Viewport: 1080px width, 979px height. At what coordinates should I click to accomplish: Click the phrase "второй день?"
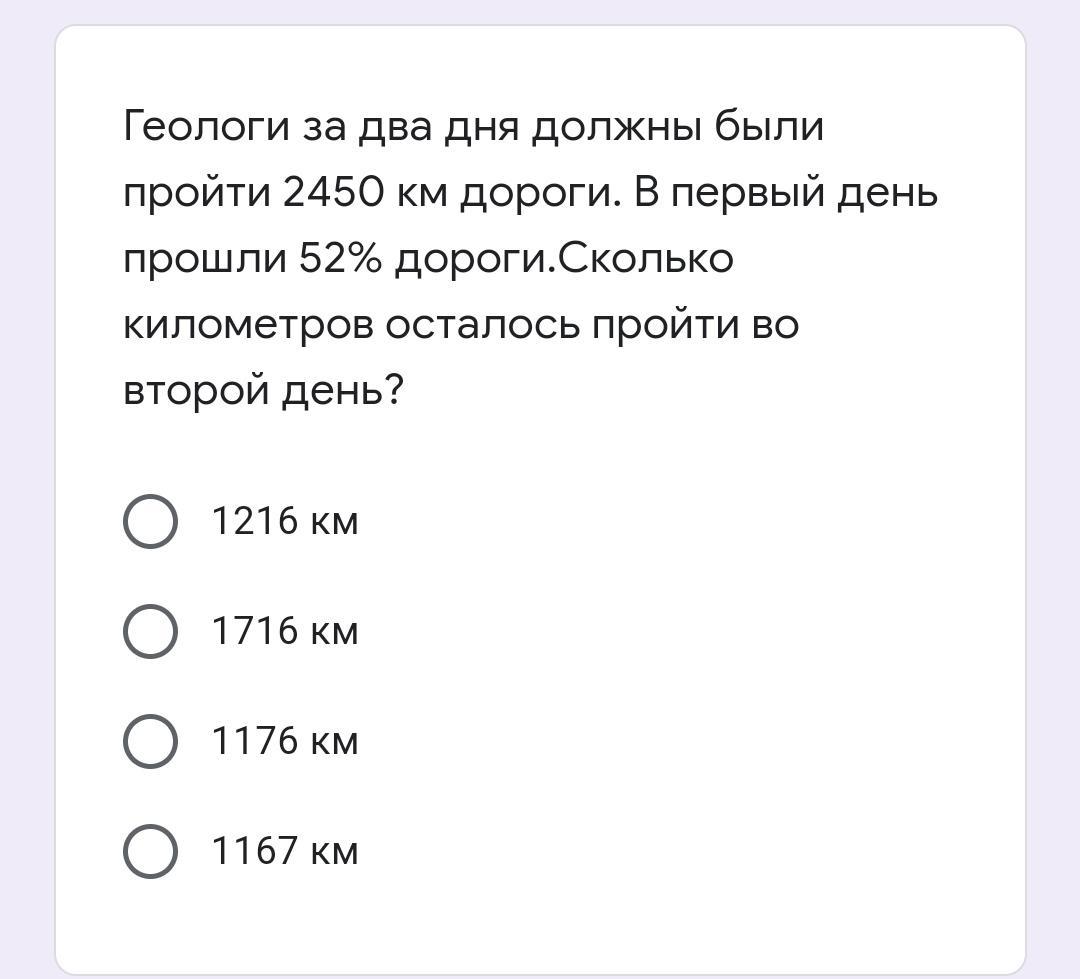pyautogui.click(x=263, y=391)
